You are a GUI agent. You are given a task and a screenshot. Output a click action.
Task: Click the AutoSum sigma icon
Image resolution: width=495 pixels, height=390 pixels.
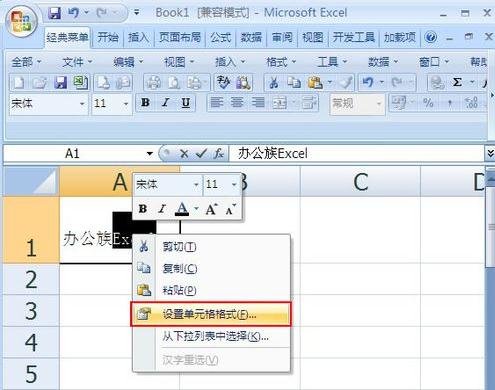(457, 82)
